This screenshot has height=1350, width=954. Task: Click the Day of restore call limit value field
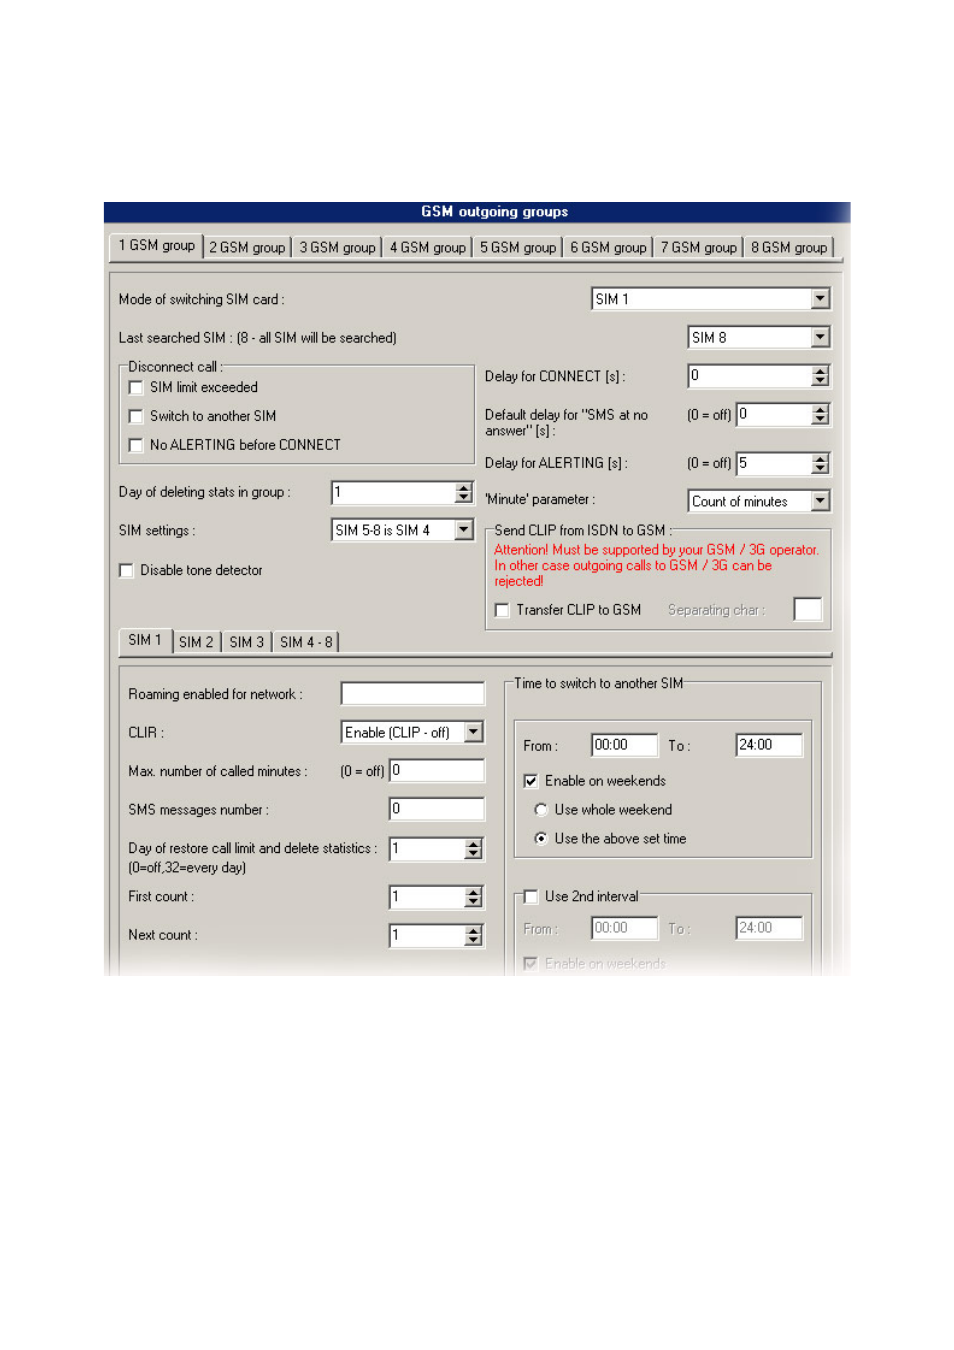(x=427, y=849)
